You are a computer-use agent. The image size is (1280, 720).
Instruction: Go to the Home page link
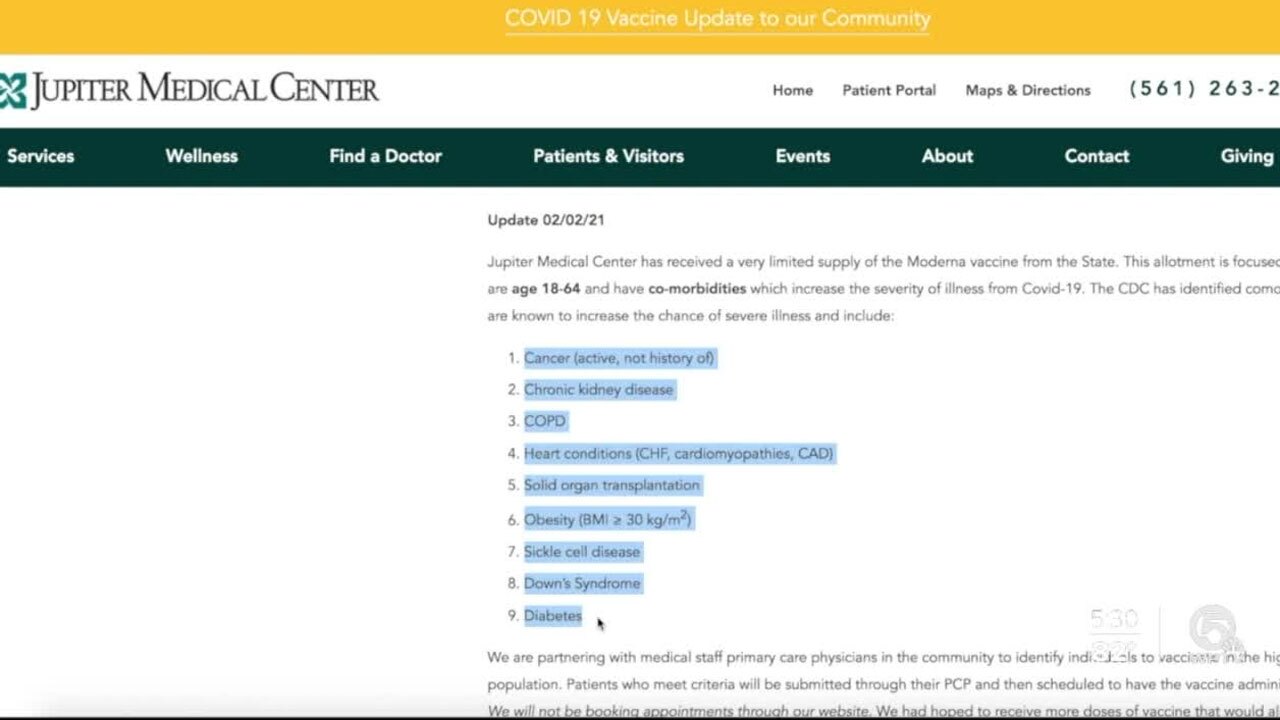click(792, 90)
